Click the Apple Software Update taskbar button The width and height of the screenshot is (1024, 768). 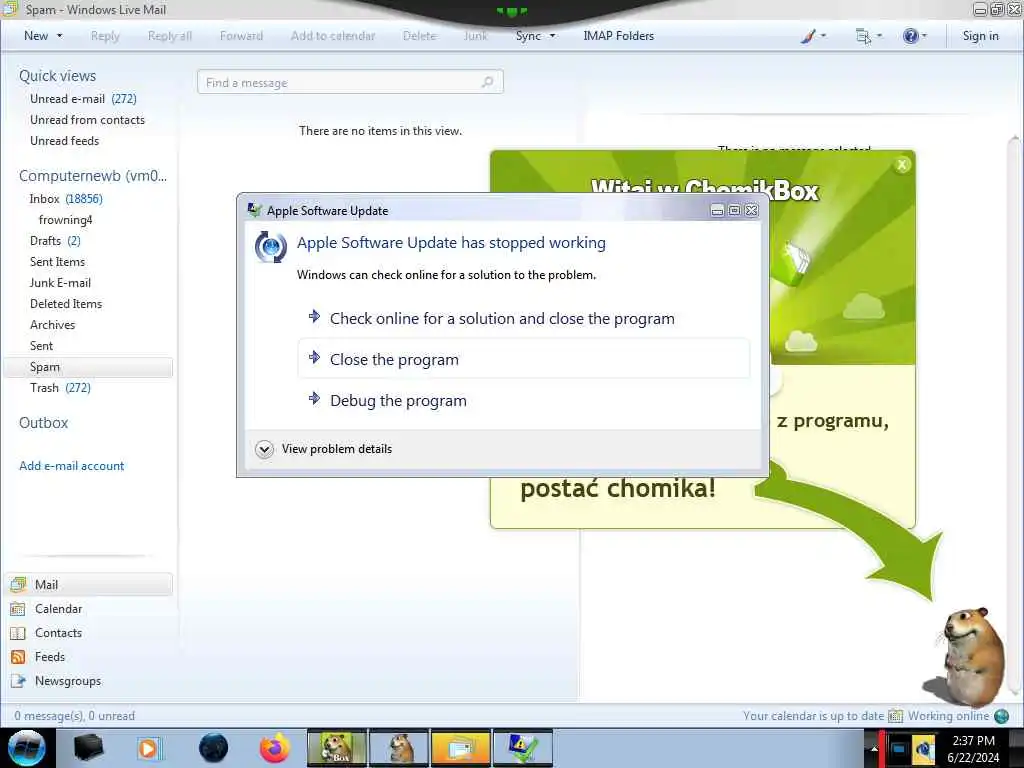tap(523, 748)
